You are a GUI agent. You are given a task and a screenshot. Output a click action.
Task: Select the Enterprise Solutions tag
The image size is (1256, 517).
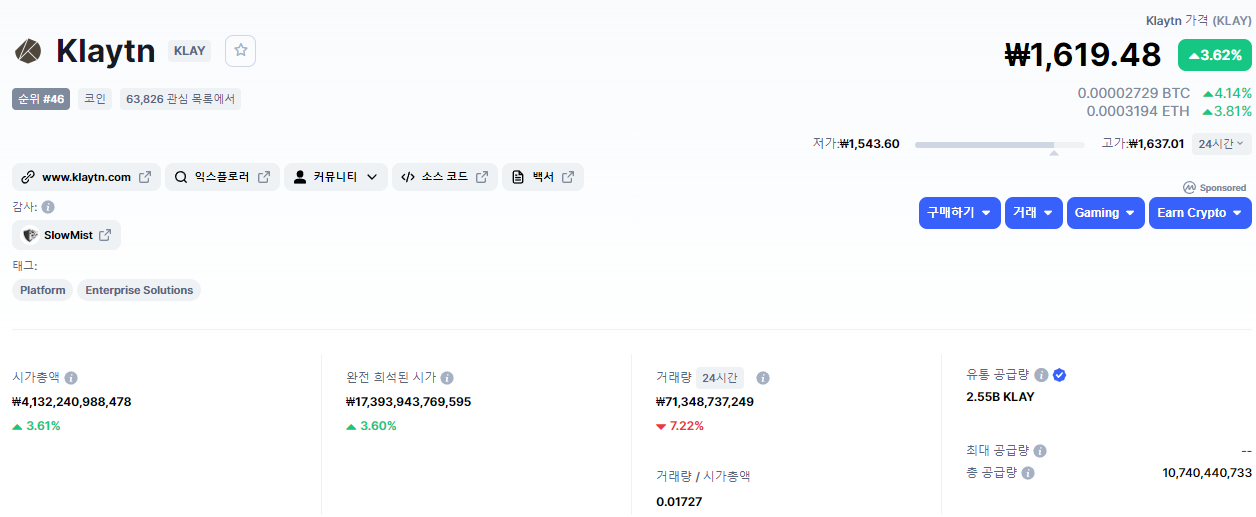pyautogui.click(x=139, y=290)
